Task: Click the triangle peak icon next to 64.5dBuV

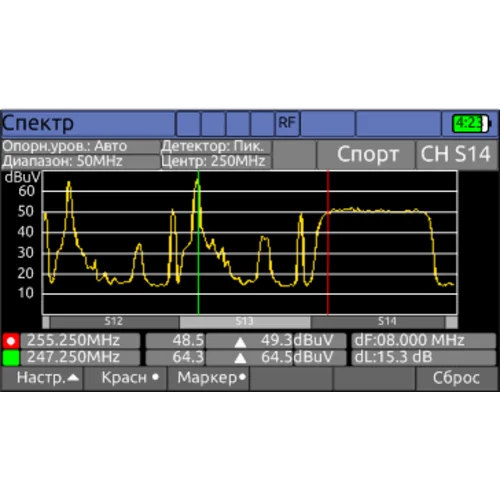Action: [x=240, y=358]
